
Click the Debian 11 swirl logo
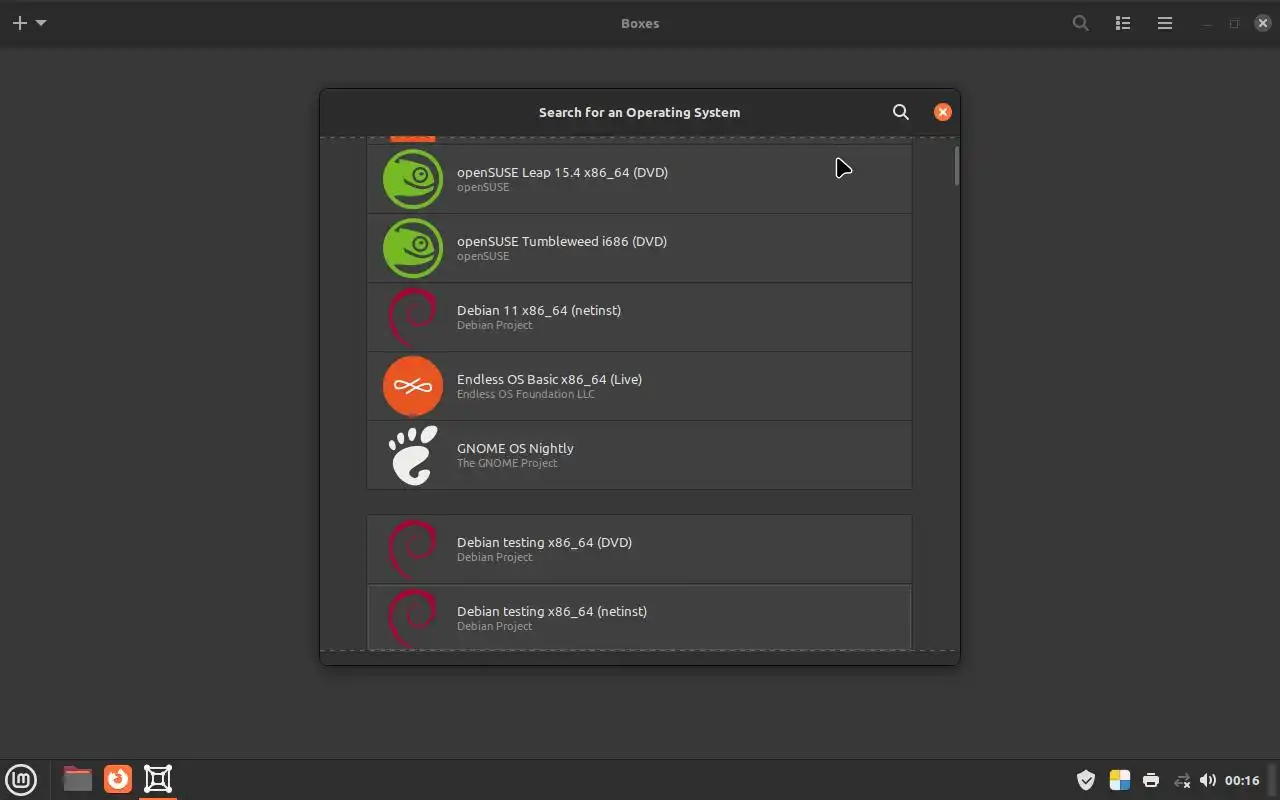point(412,317)
